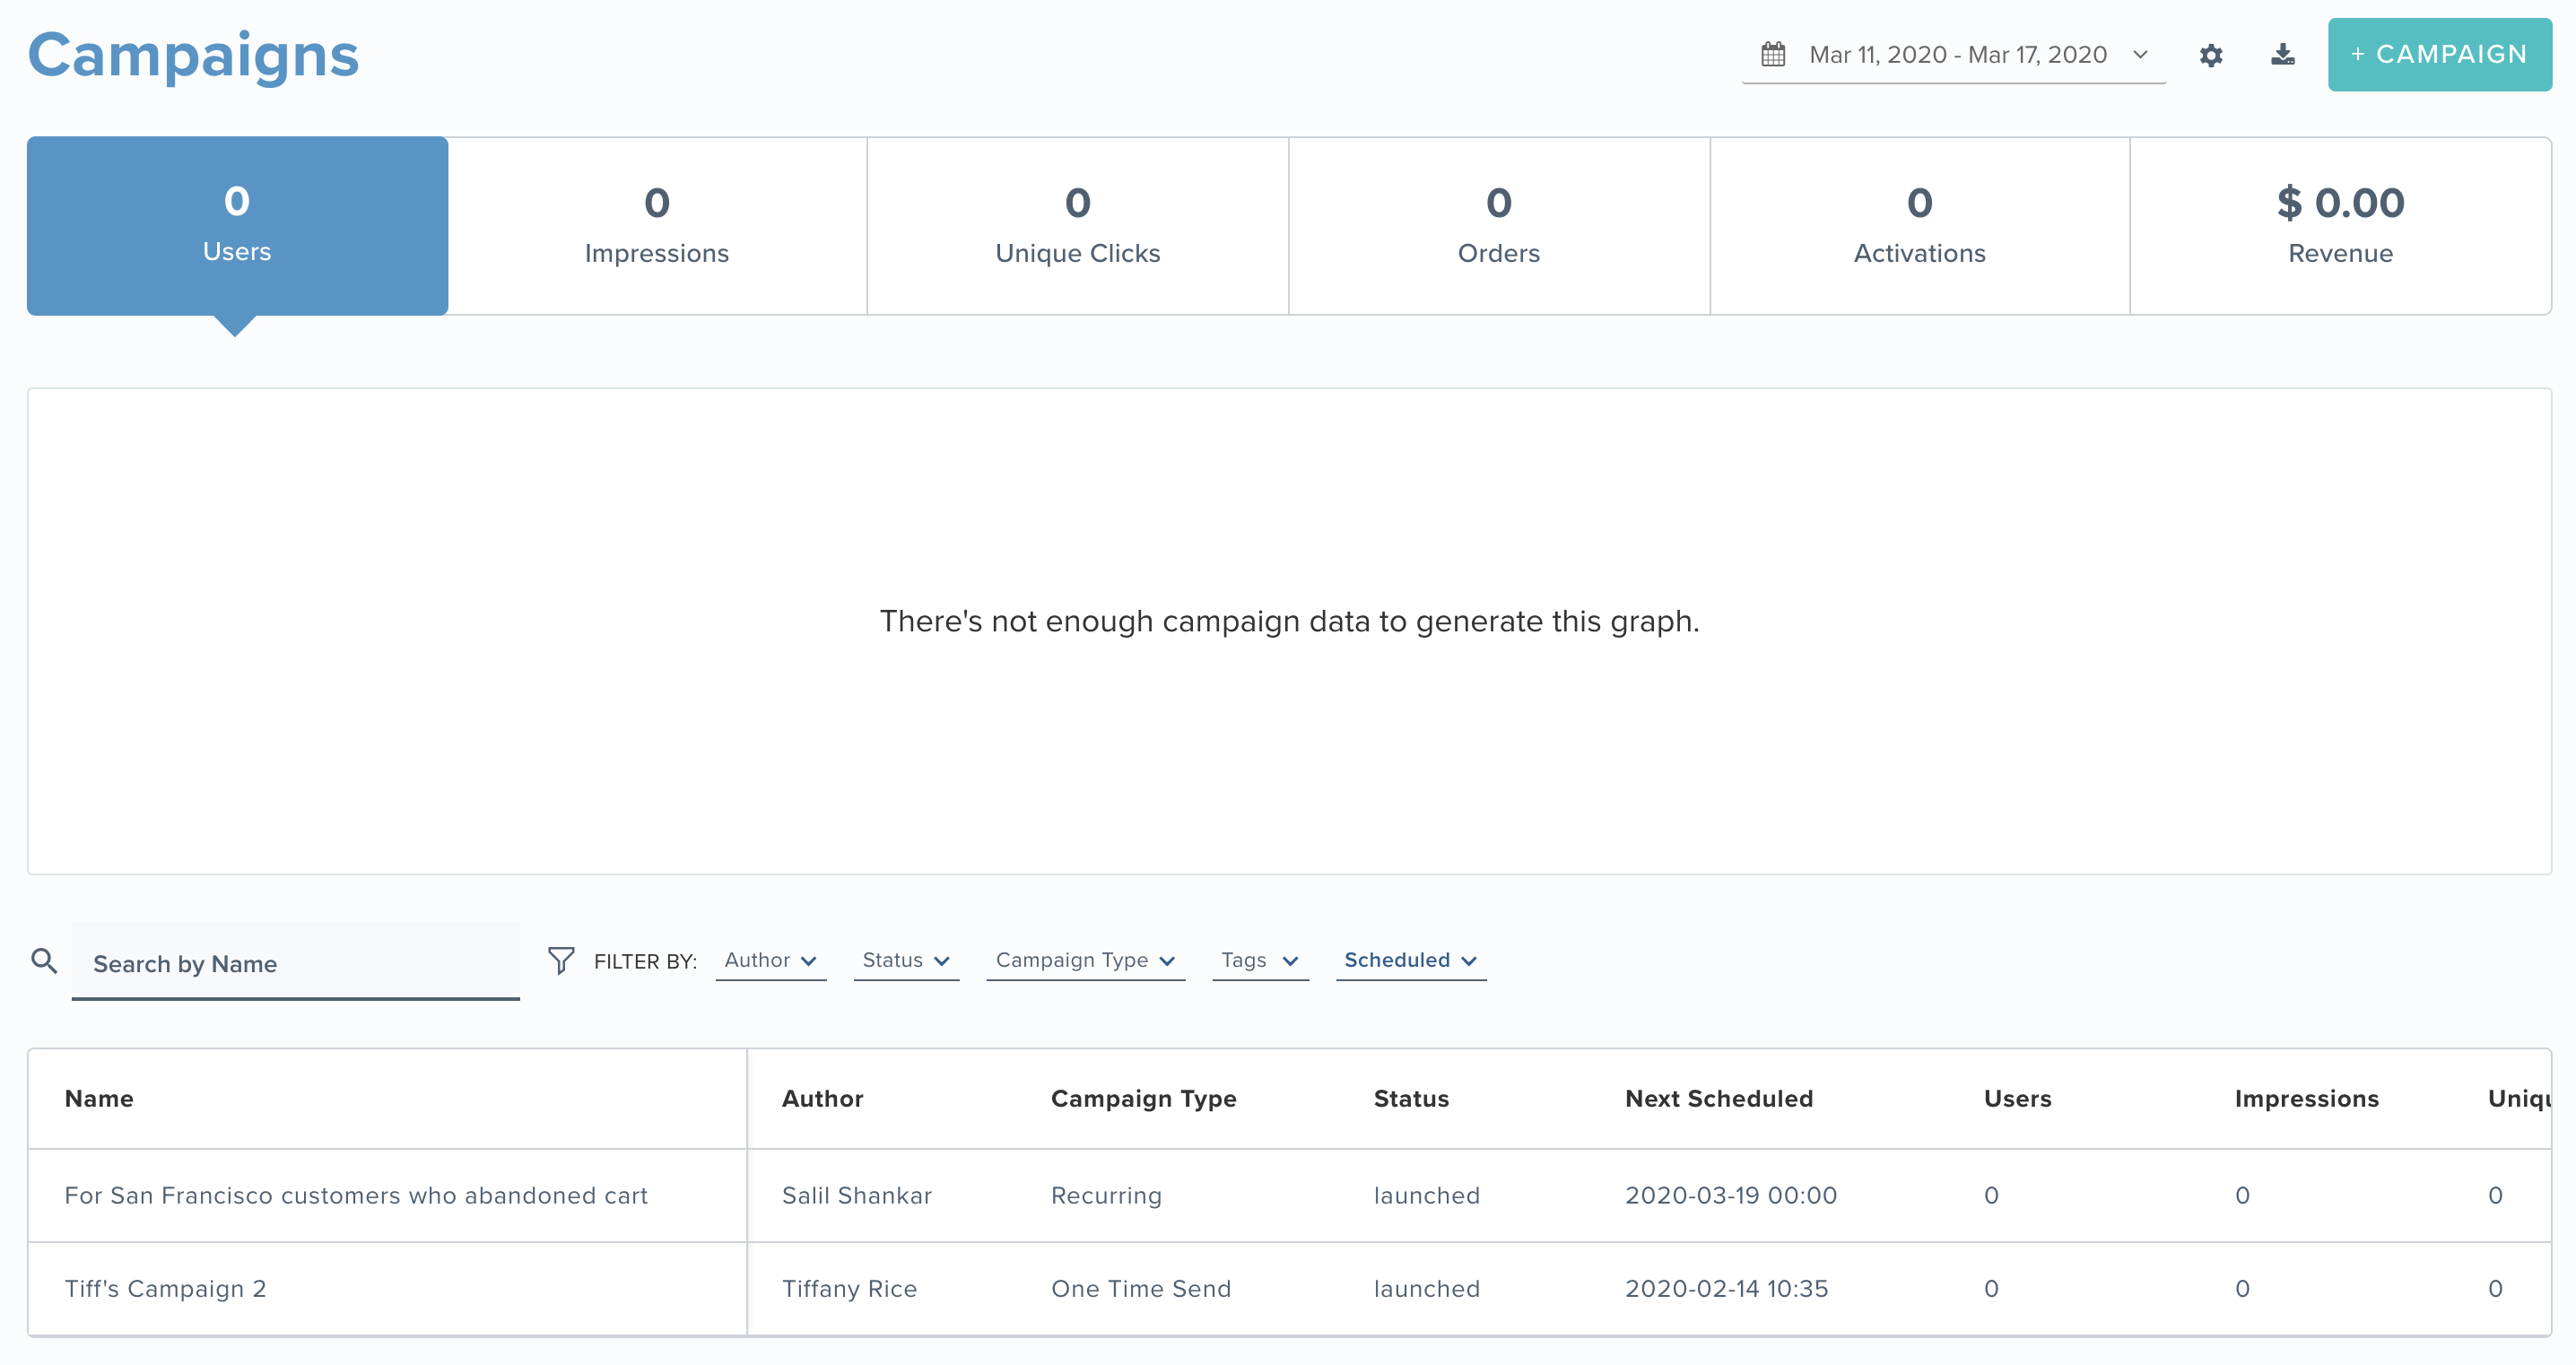
Task: Switch to the Impressions metric tab
Action: (x=657, y=226)
